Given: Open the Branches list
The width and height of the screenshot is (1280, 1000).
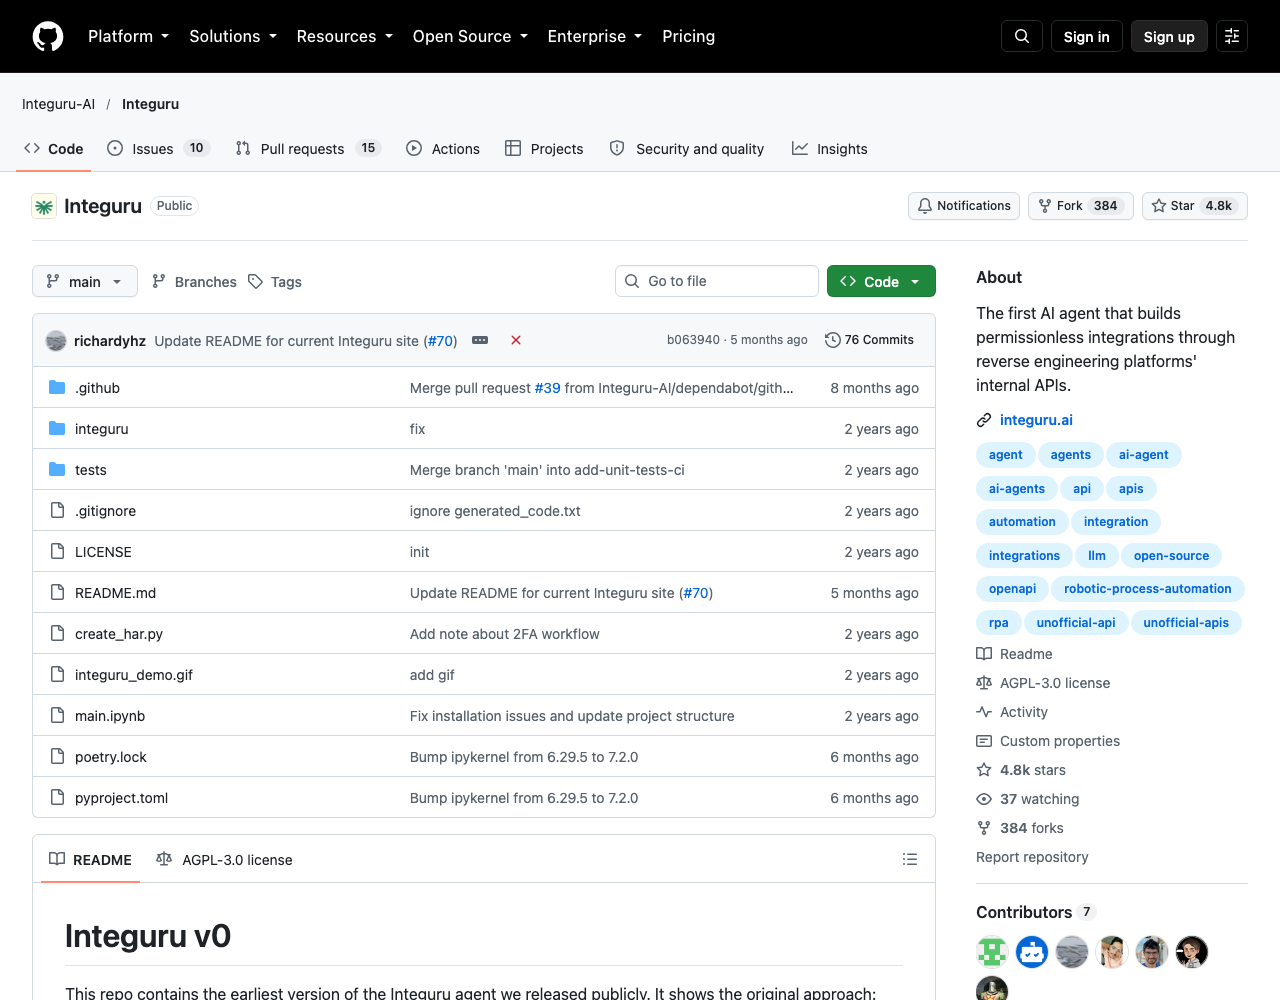Looking at the screenshot, I should pyautogui.click(x=194, y=282).
